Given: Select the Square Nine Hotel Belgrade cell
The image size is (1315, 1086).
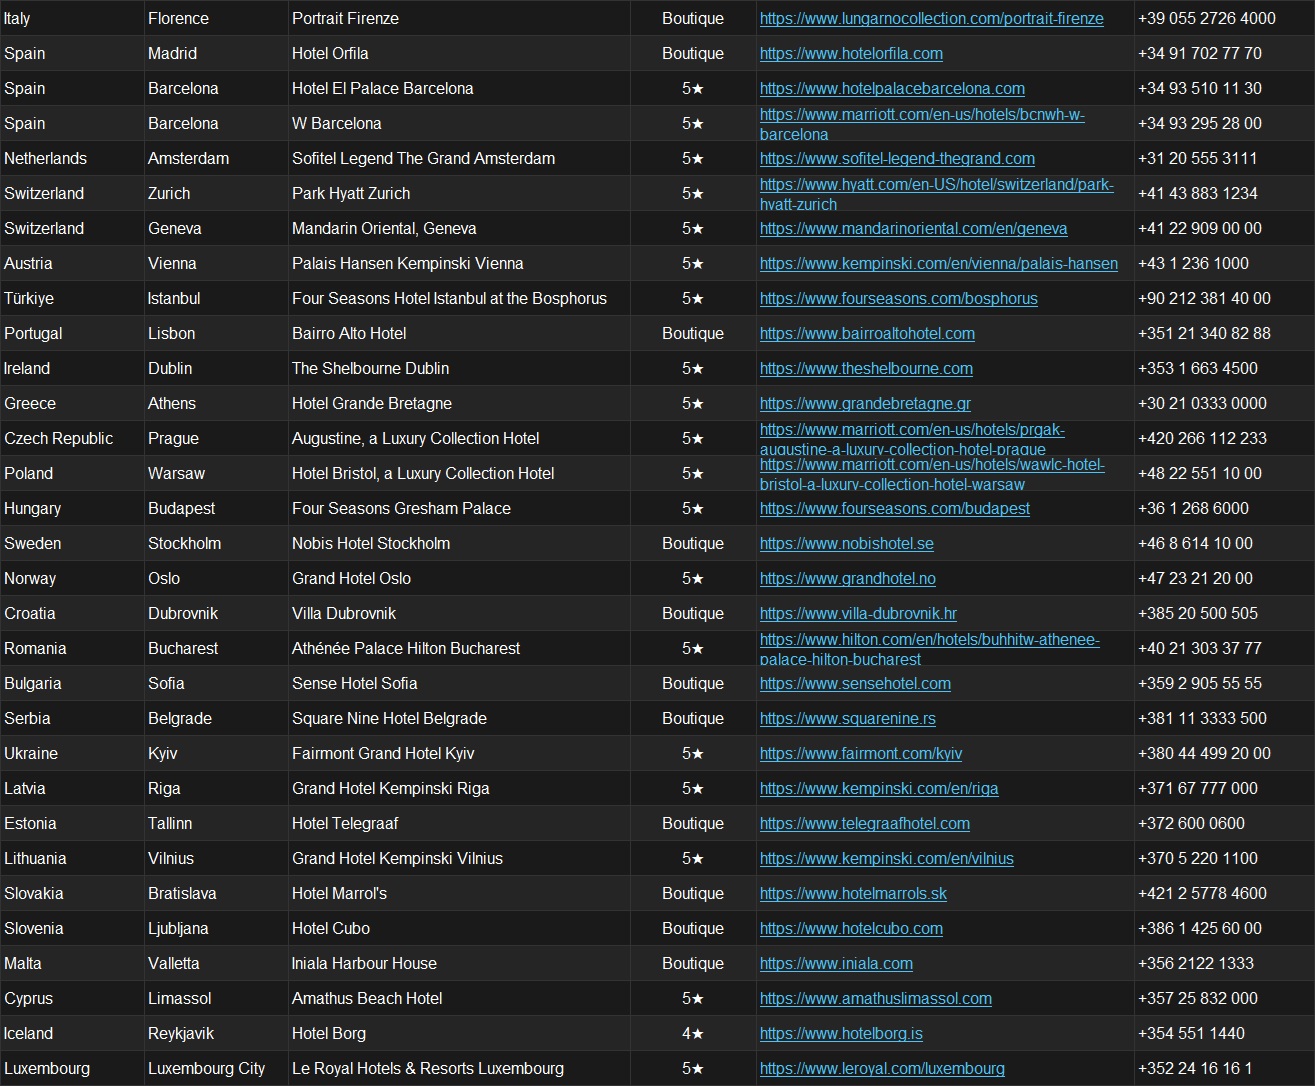Looking at the screenshot, I should tap(459, 718).
